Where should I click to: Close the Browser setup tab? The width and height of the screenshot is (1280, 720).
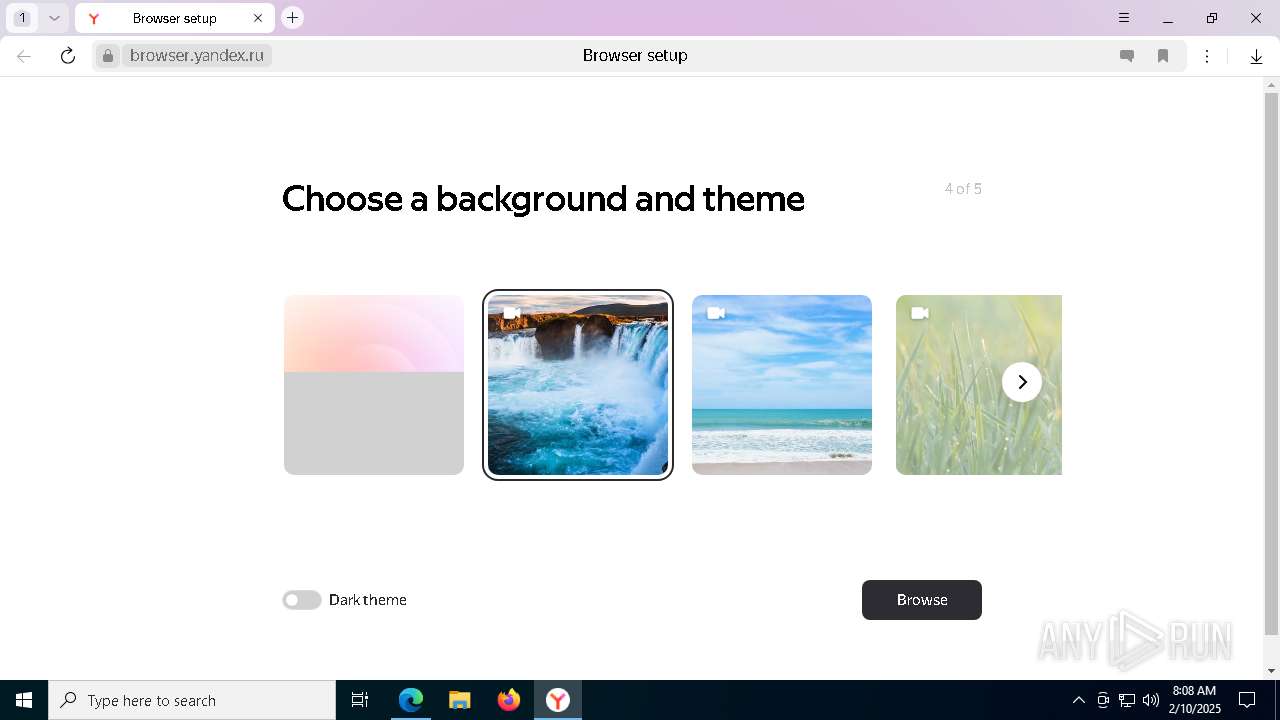[258, 18]
